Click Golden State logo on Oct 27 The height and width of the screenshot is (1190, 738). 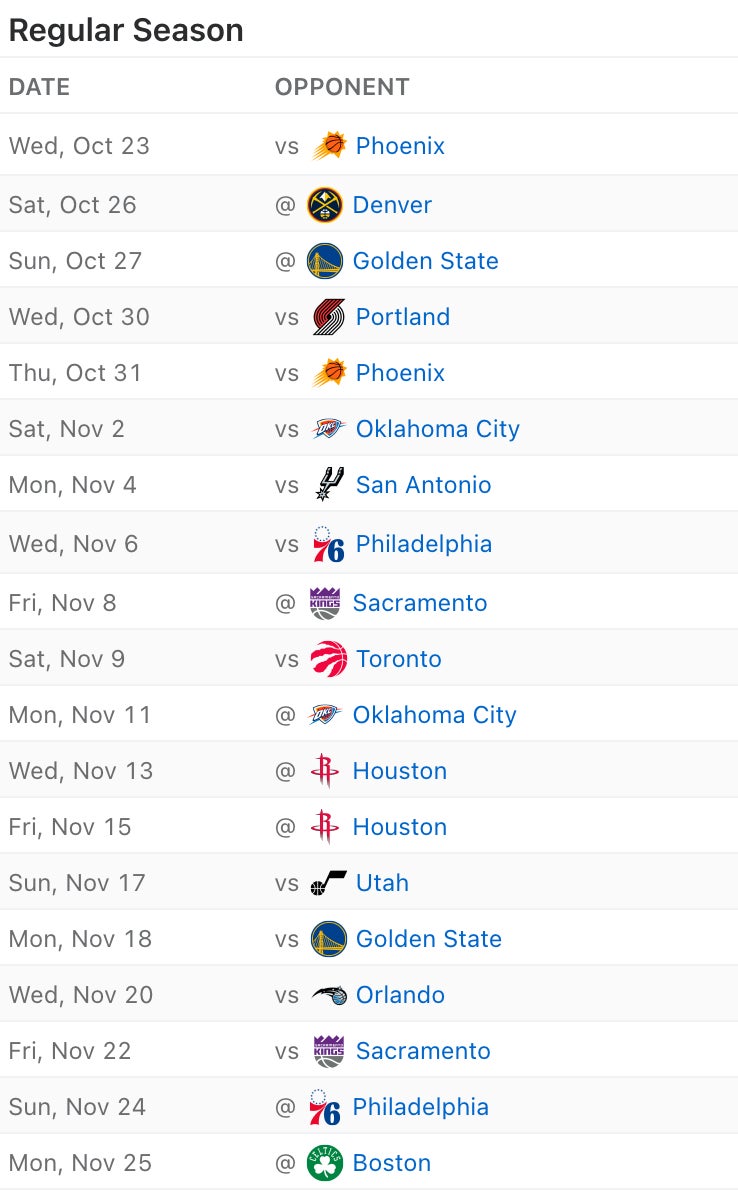pyautogui.click(x=325, y=261)
